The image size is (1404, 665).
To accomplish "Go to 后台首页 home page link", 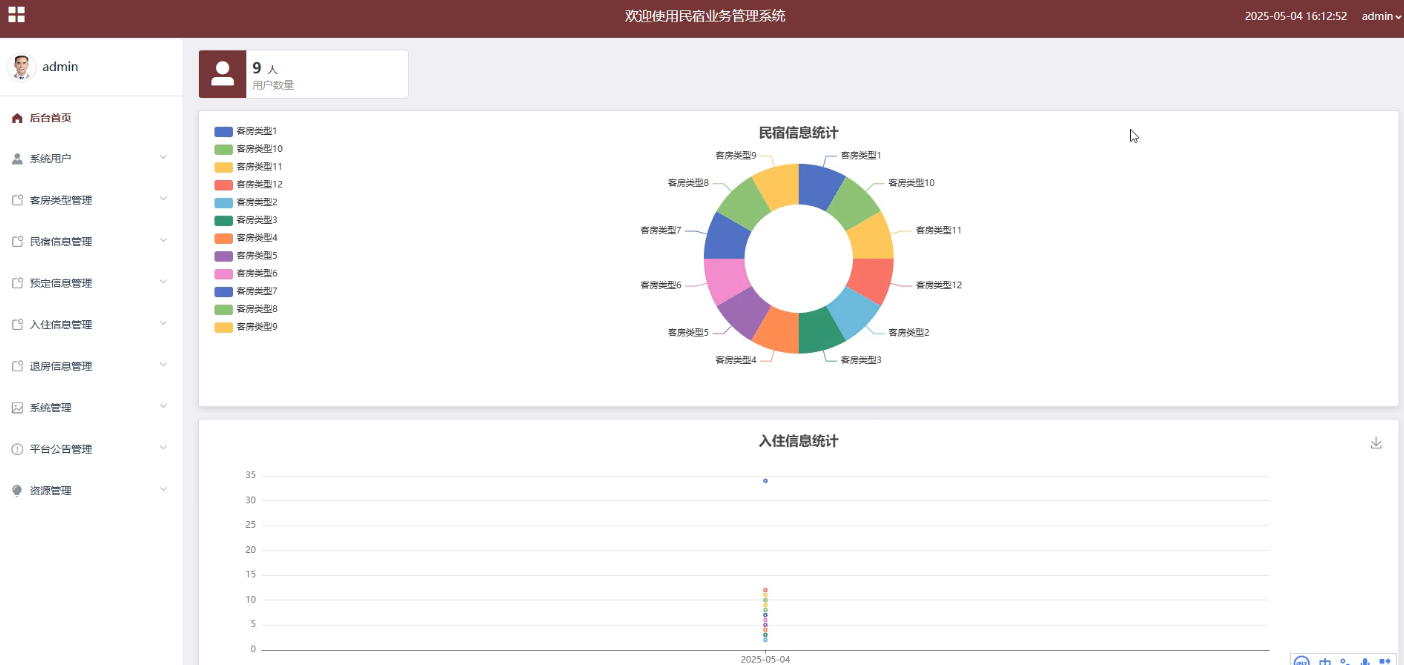I will (50, 118).
